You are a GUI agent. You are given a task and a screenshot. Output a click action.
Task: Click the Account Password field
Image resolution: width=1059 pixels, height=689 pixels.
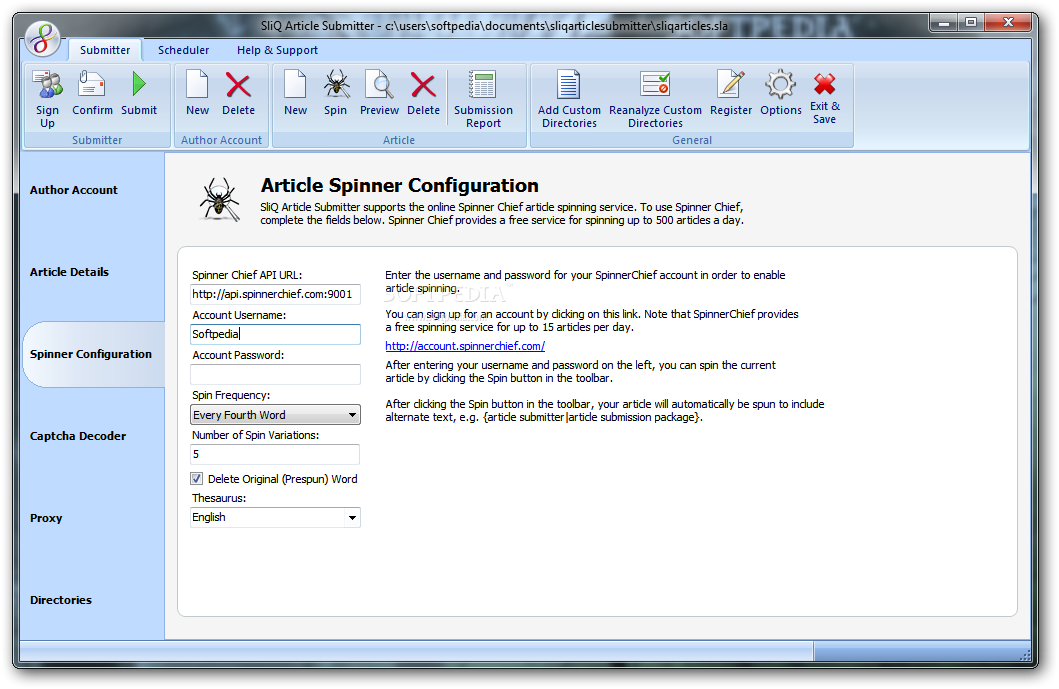[276, 374]
